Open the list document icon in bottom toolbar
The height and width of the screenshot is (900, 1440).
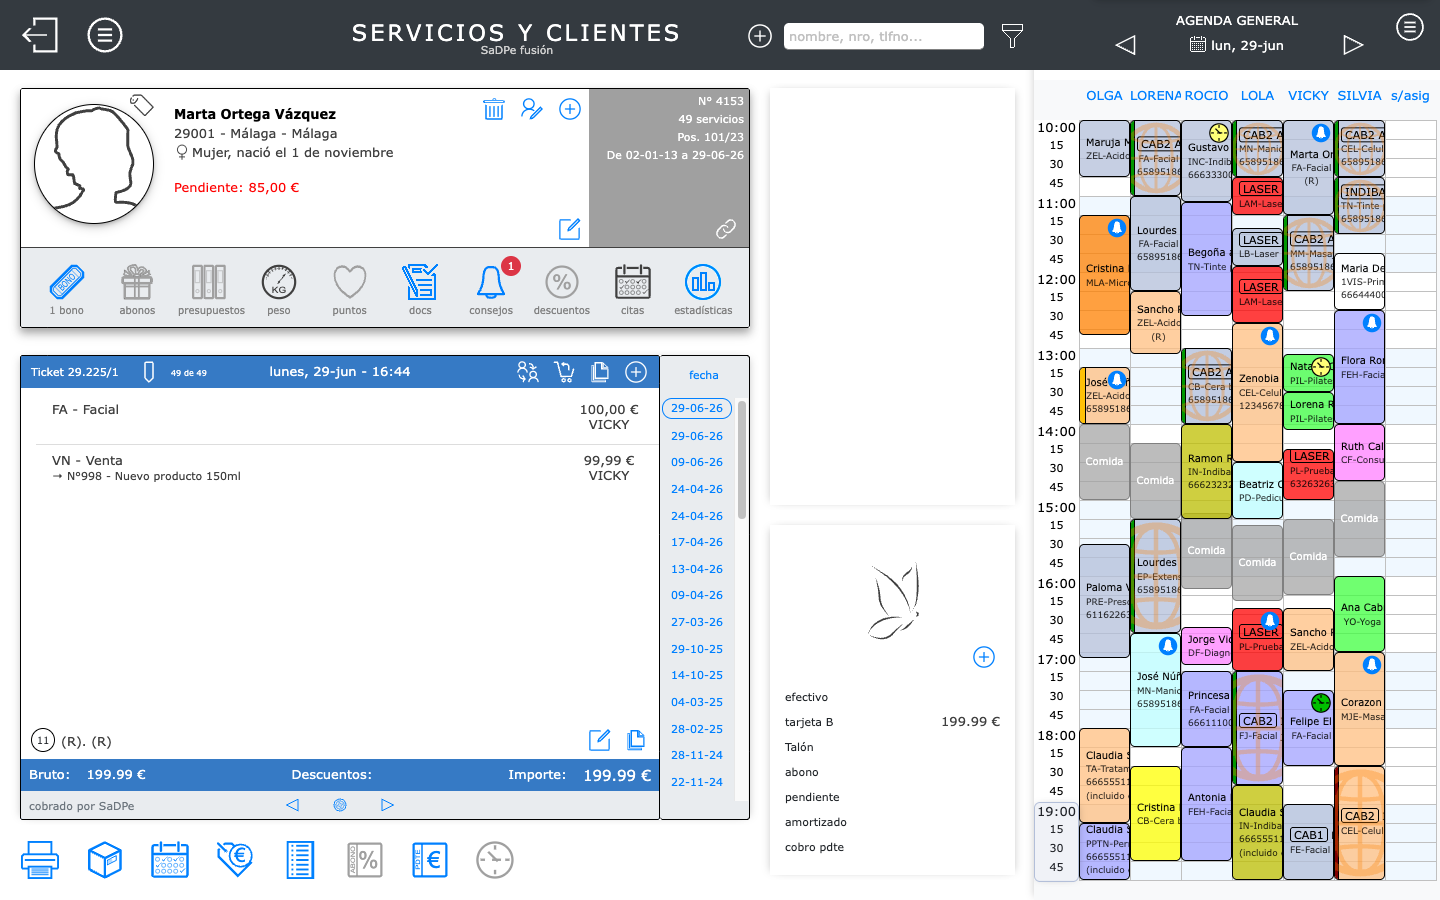[300, 860]
